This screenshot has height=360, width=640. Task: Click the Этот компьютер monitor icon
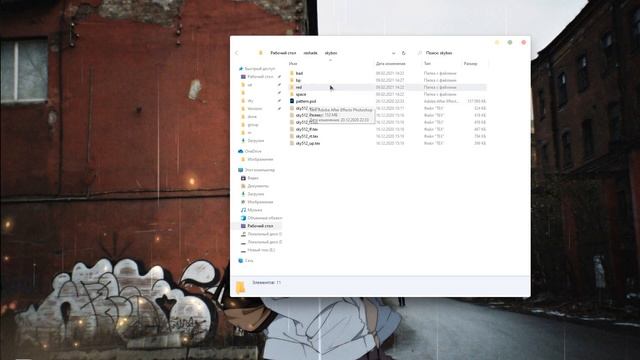[240, 170]
